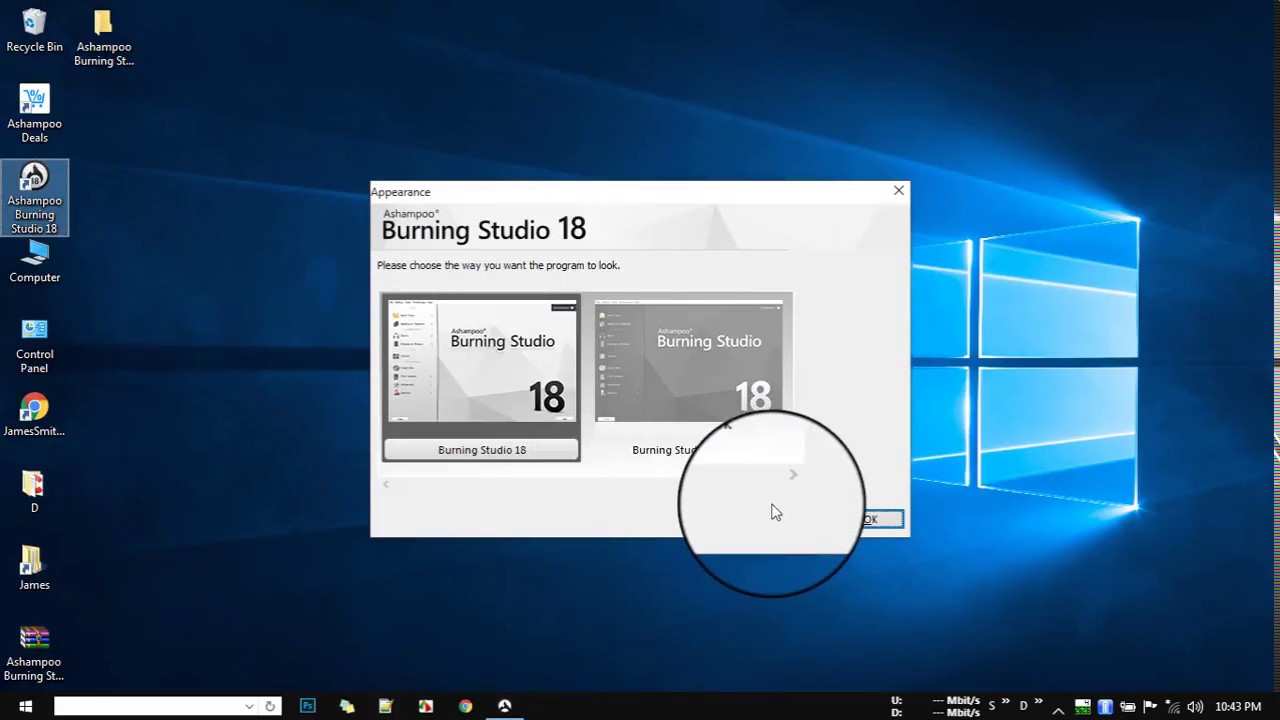Click inside the taskbar address input field
Image resolution: width=1280 pixels, height=720 pixels.
148,706
